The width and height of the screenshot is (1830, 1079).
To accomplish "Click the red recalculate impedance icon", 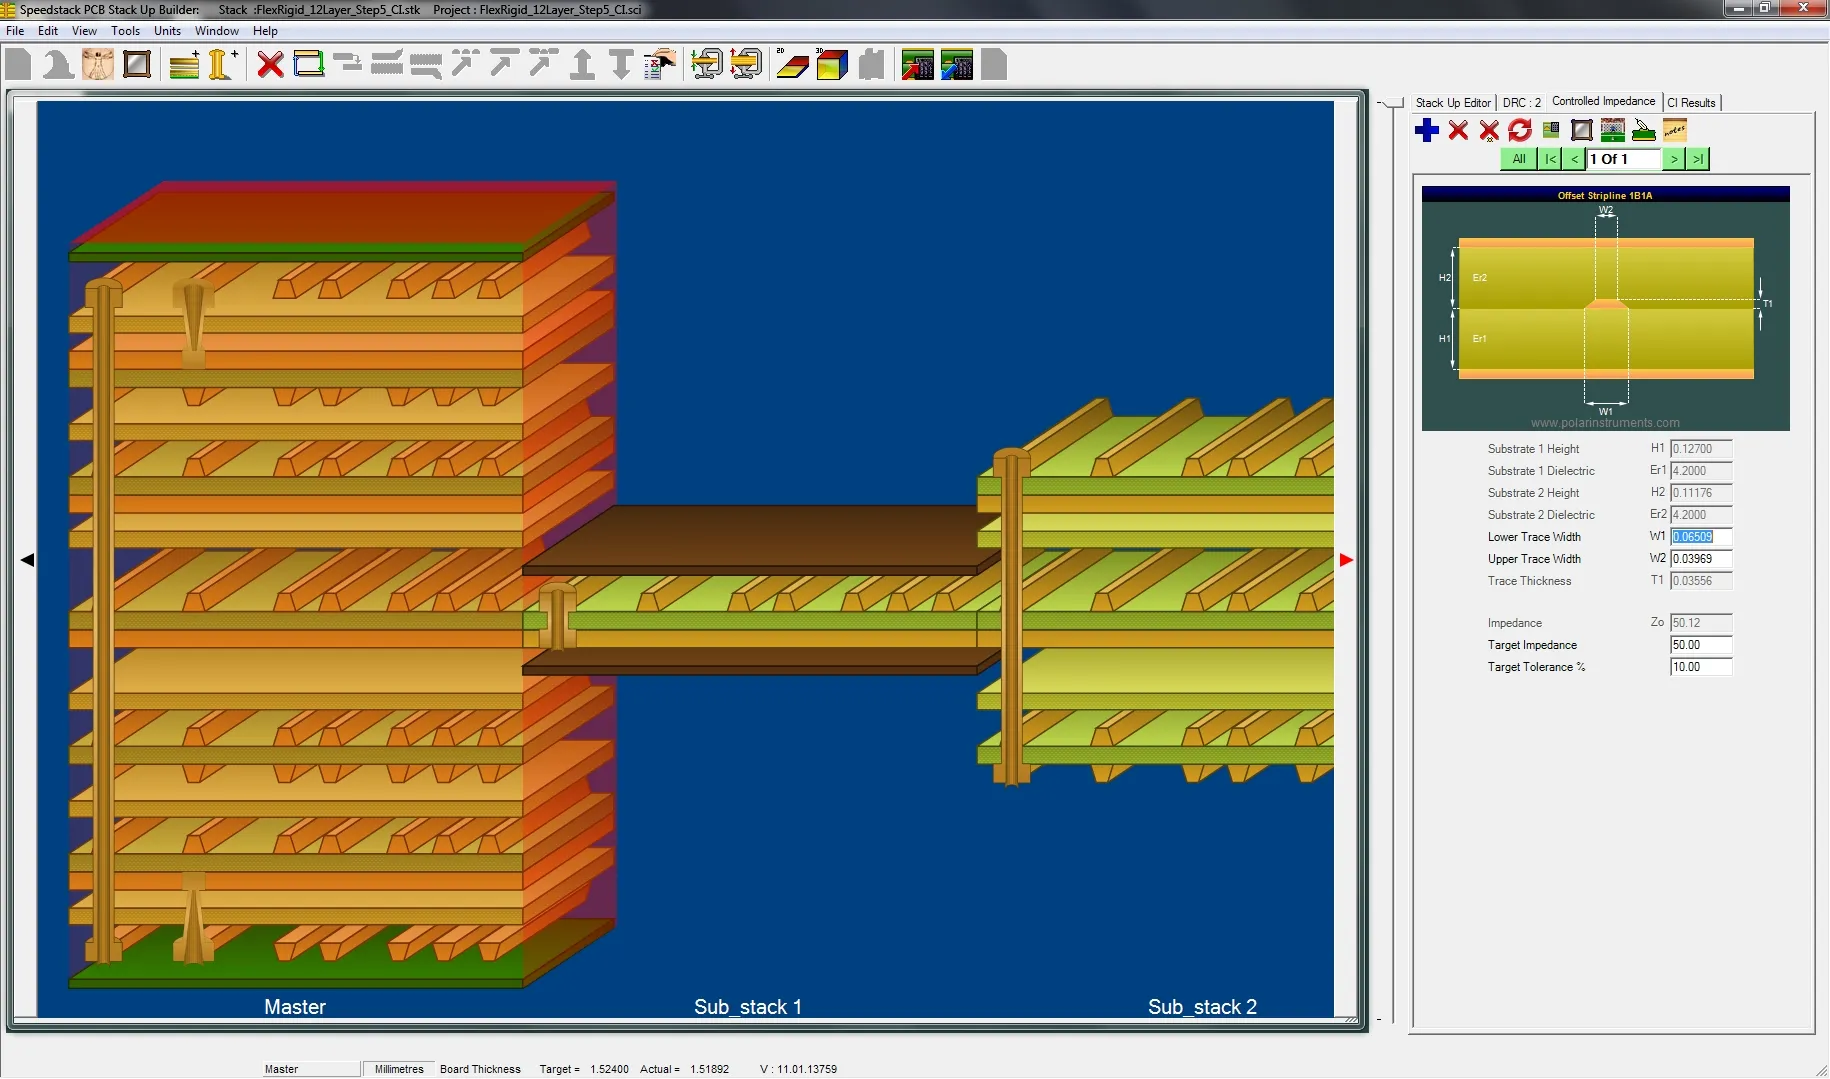I will click(1519, 130).
